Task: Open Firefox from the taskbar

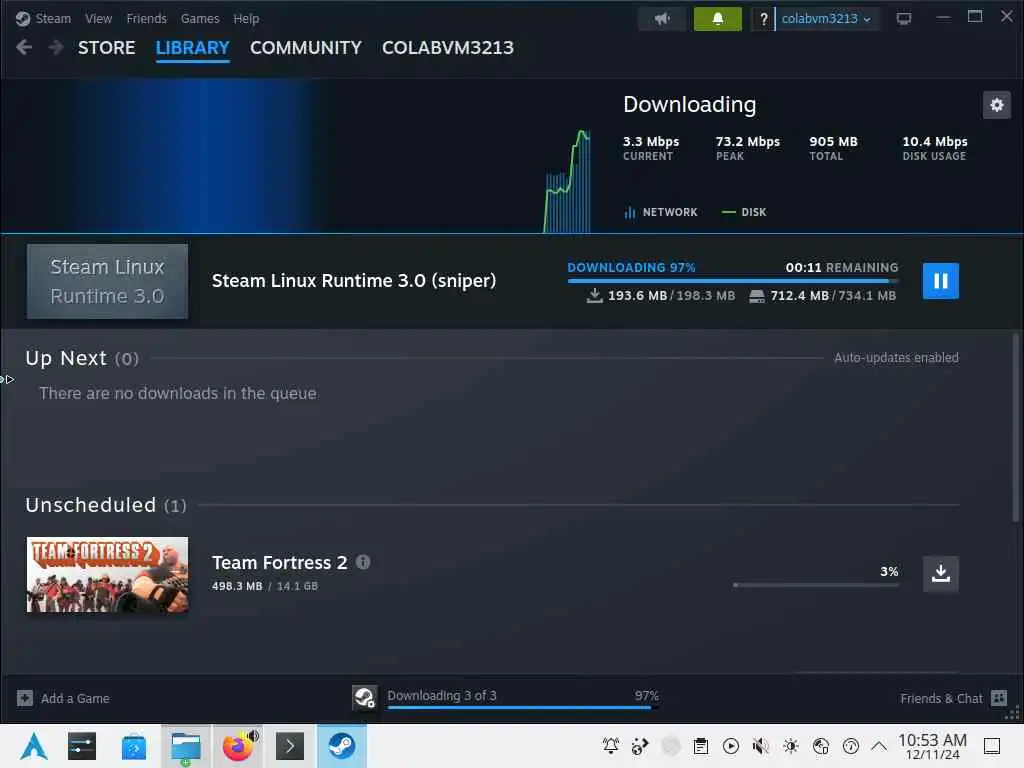Action: [238, 746]
